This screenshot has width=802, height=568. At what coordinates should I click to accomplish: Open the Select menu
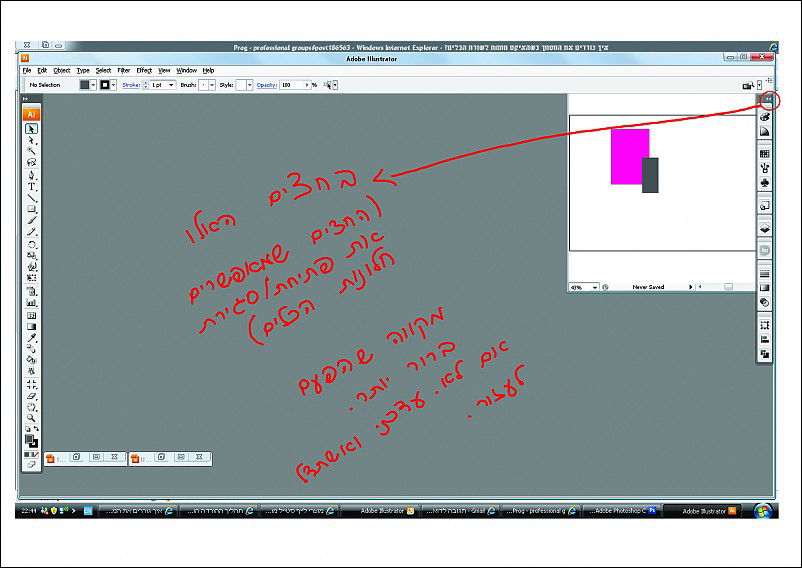(103, 71)
